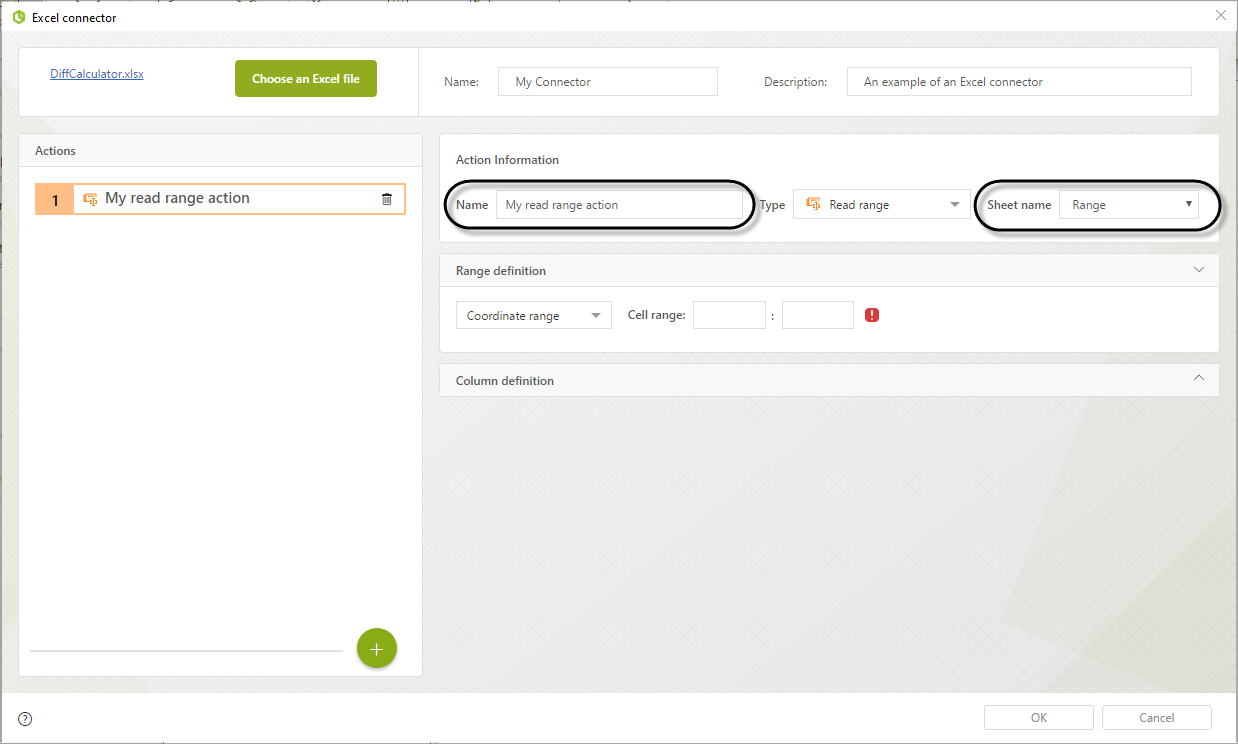Click Choose an Excel file button

coord(305,79)
